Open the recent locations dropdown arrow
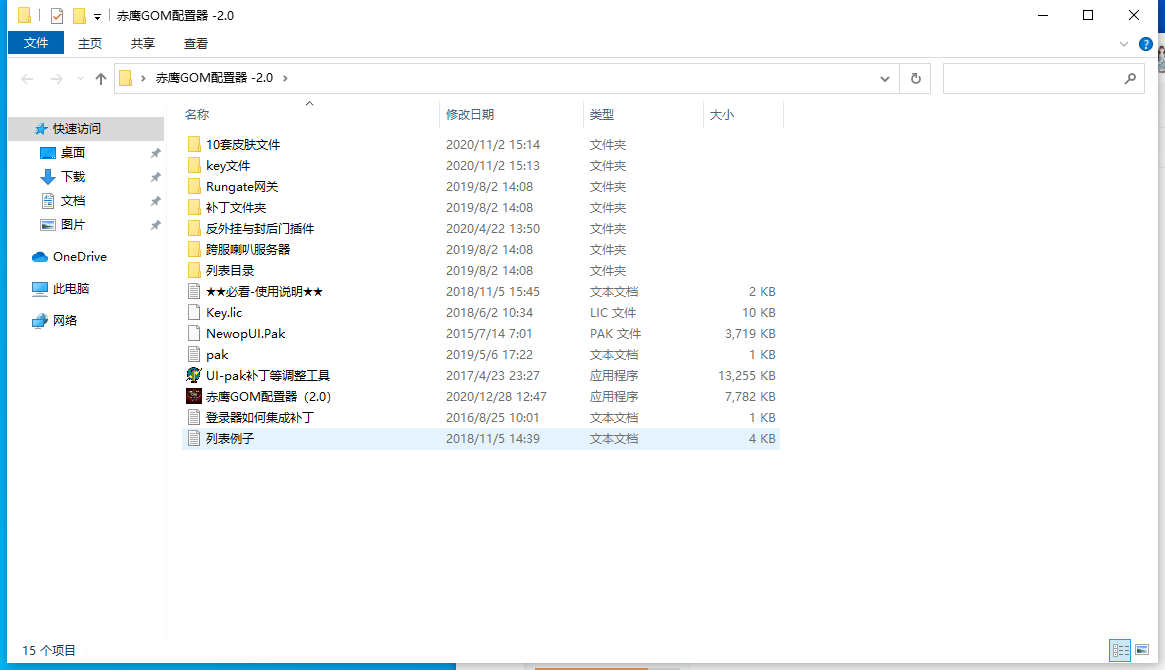 pos(80,78)
